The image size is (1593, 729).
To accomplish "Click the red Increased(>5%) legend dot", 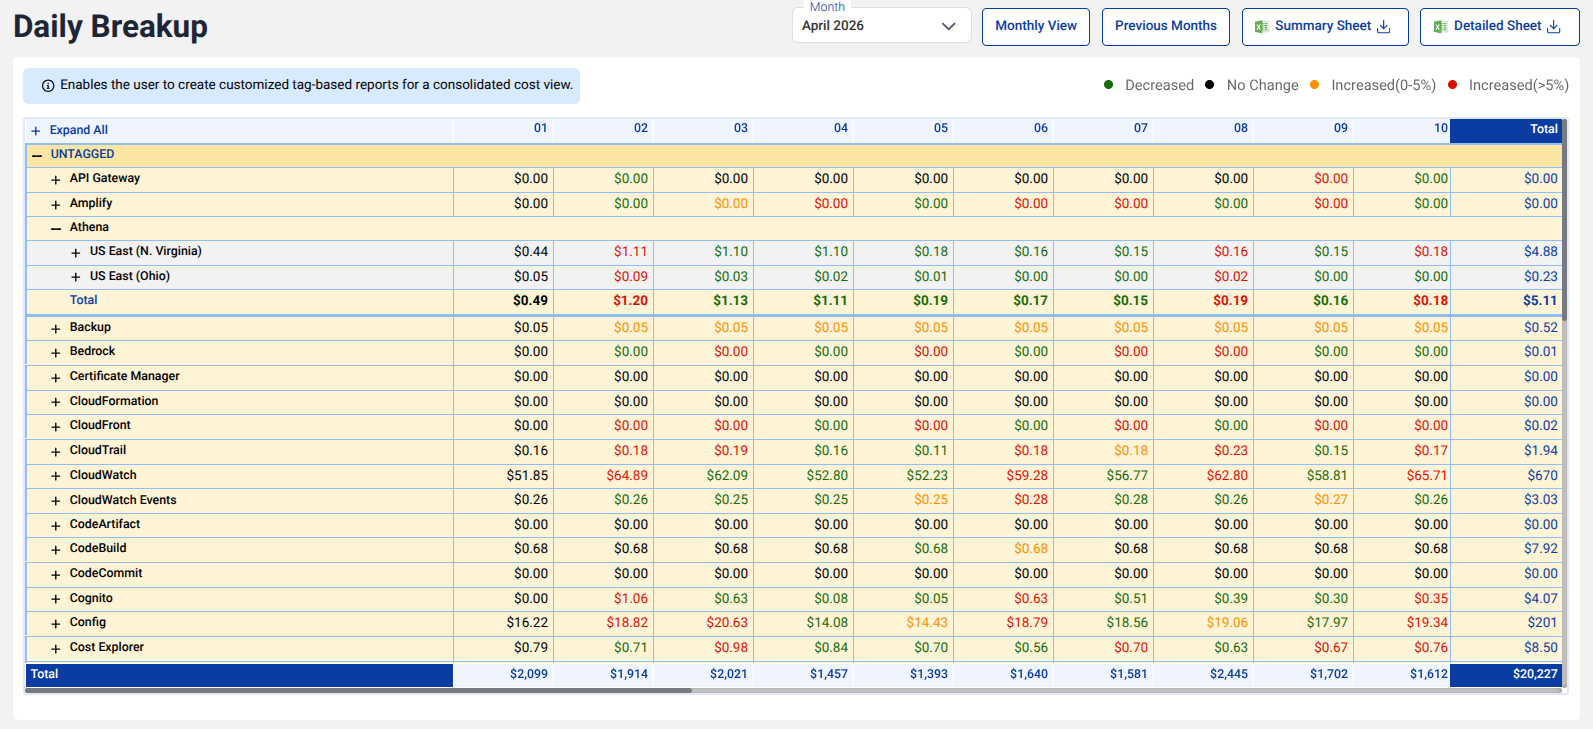I will tap(1452, 85).
